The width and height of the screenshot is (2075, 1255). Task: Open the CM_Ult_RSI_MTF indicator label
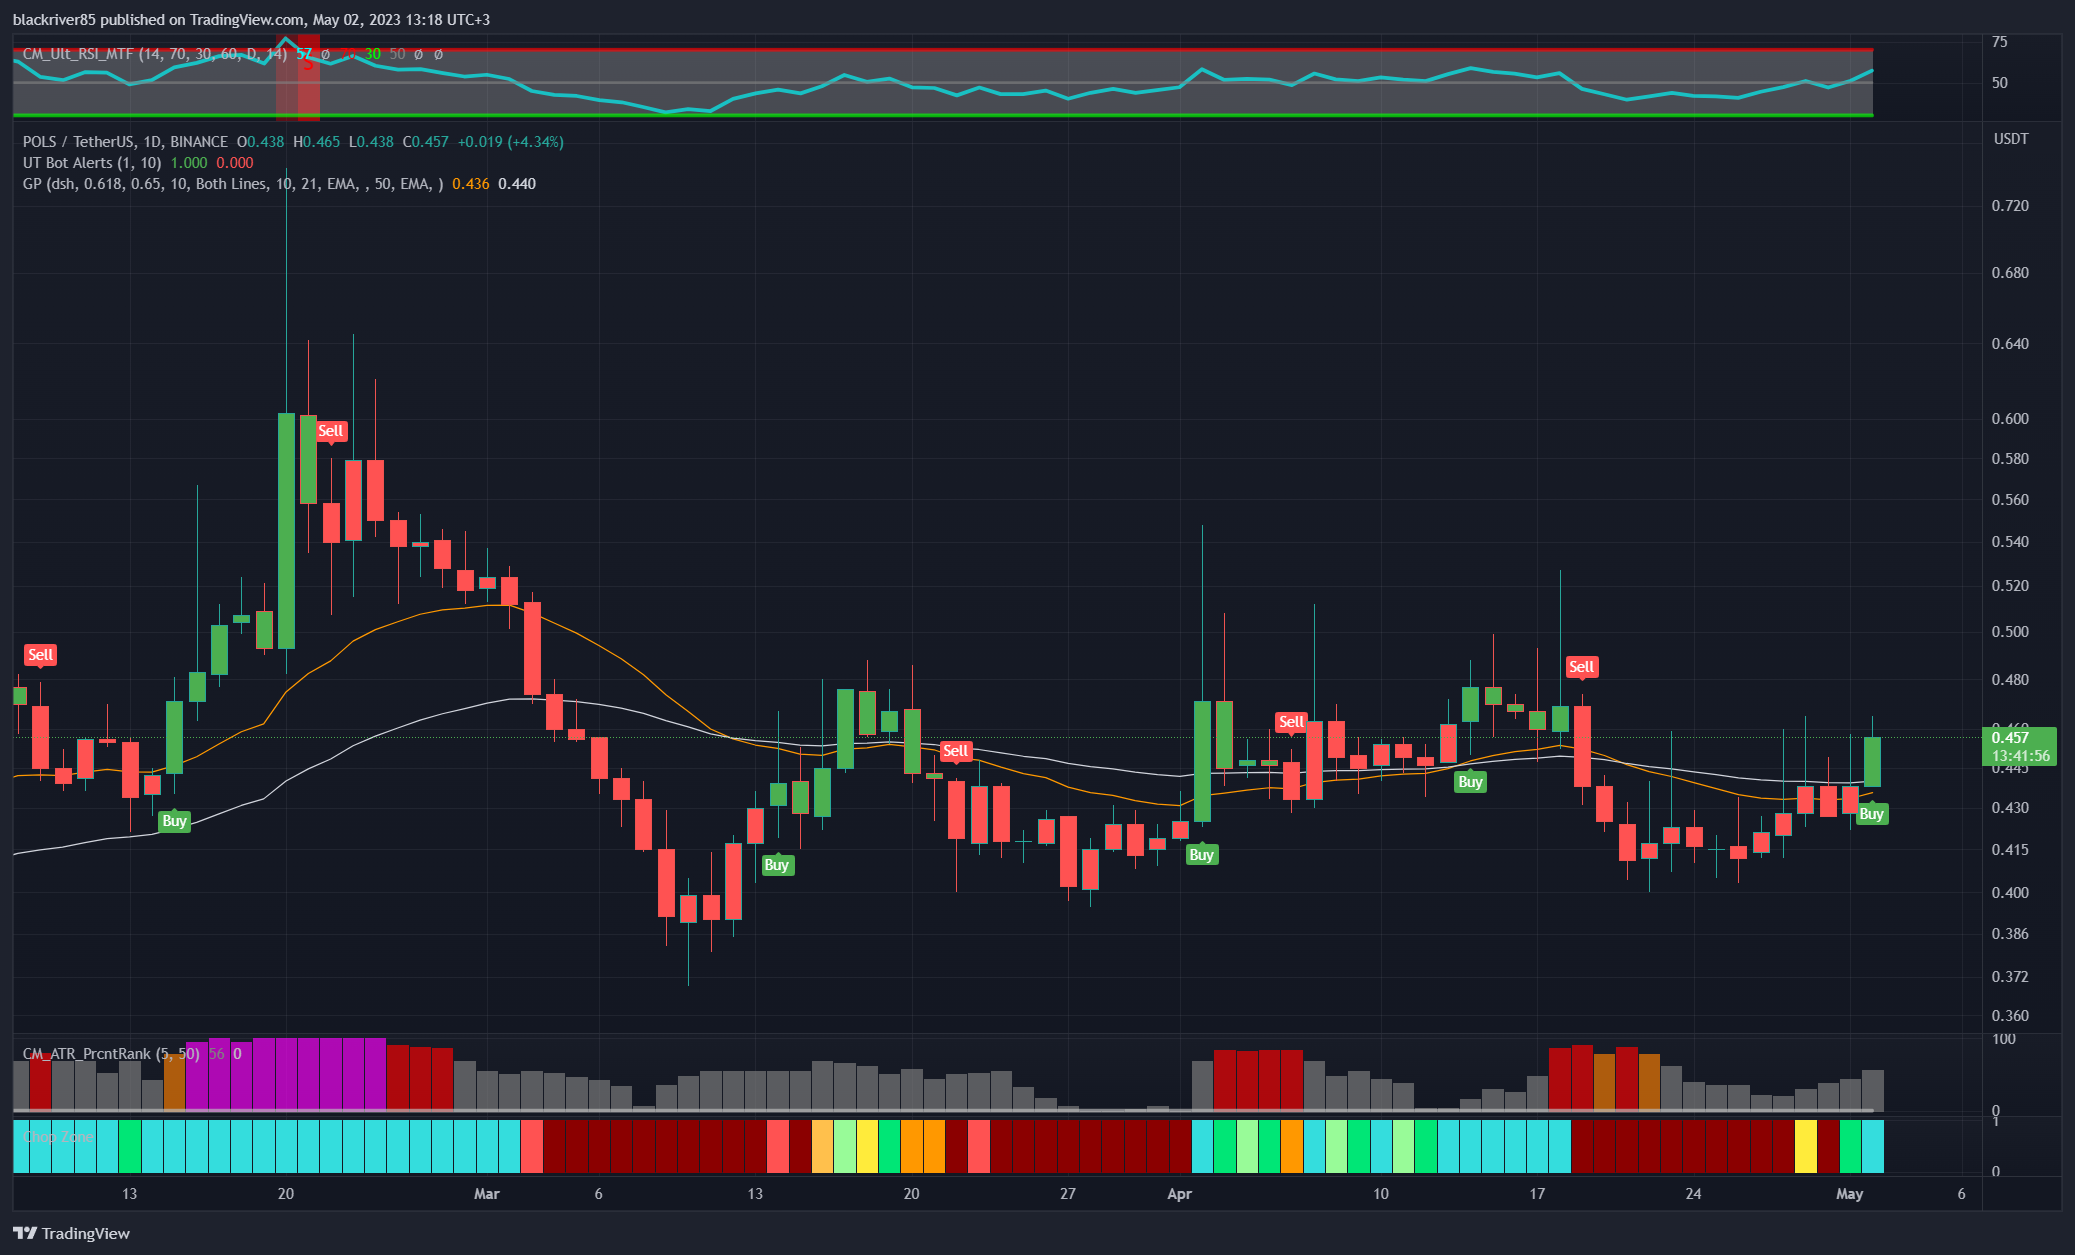[x=155, y=54]
